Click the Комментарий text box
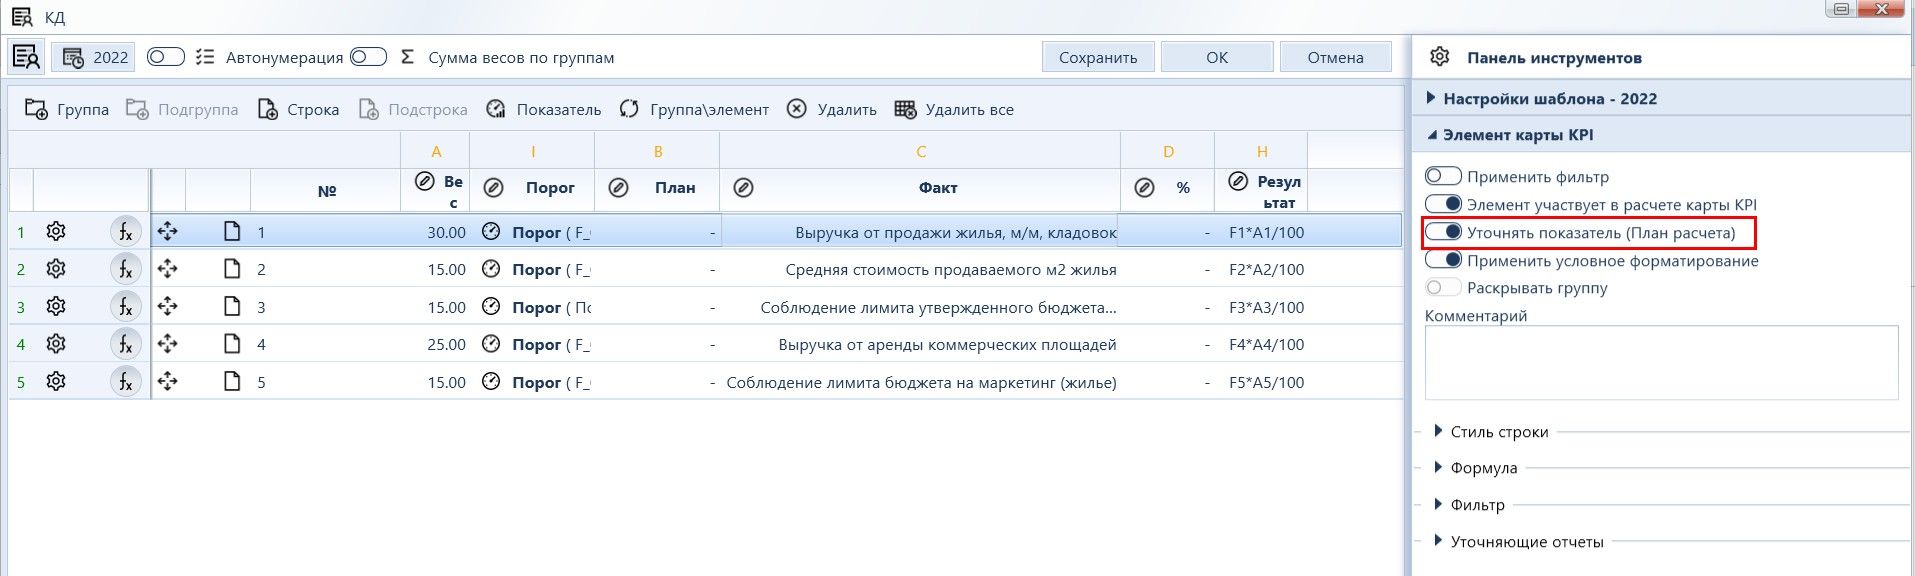 (1661, 362)
